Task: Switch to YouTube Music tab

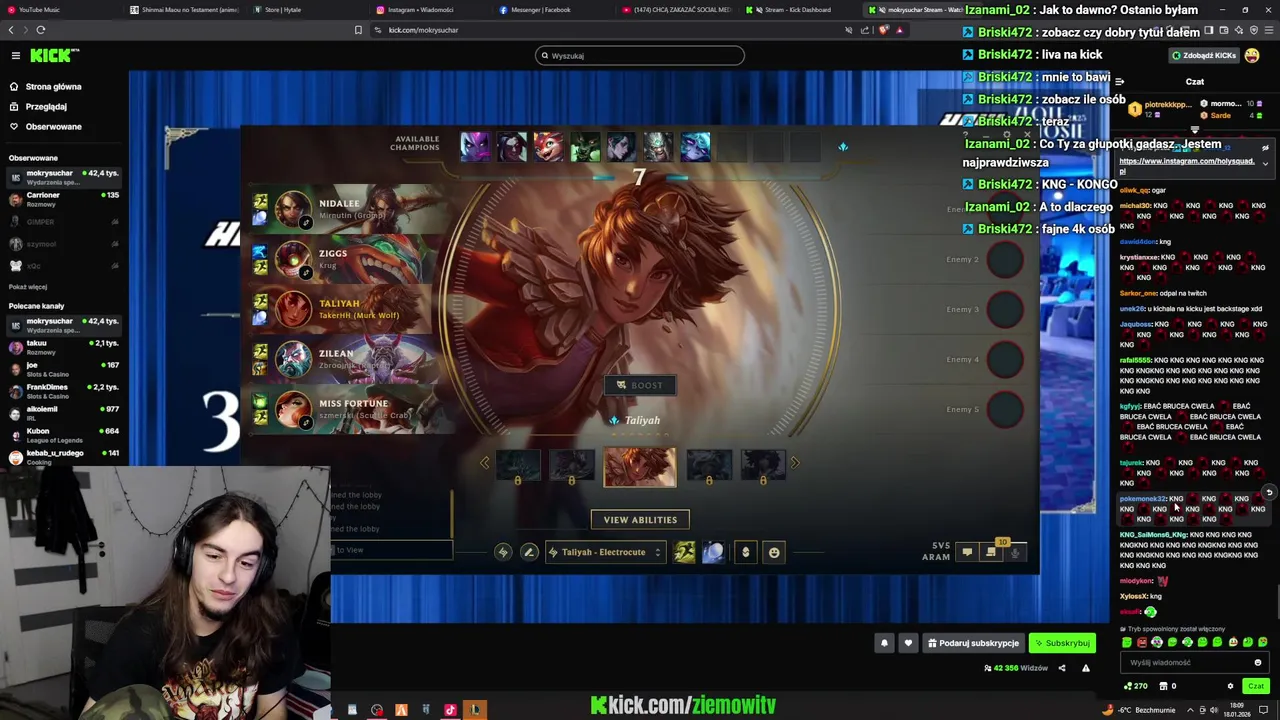Action: tap(60, 10)
